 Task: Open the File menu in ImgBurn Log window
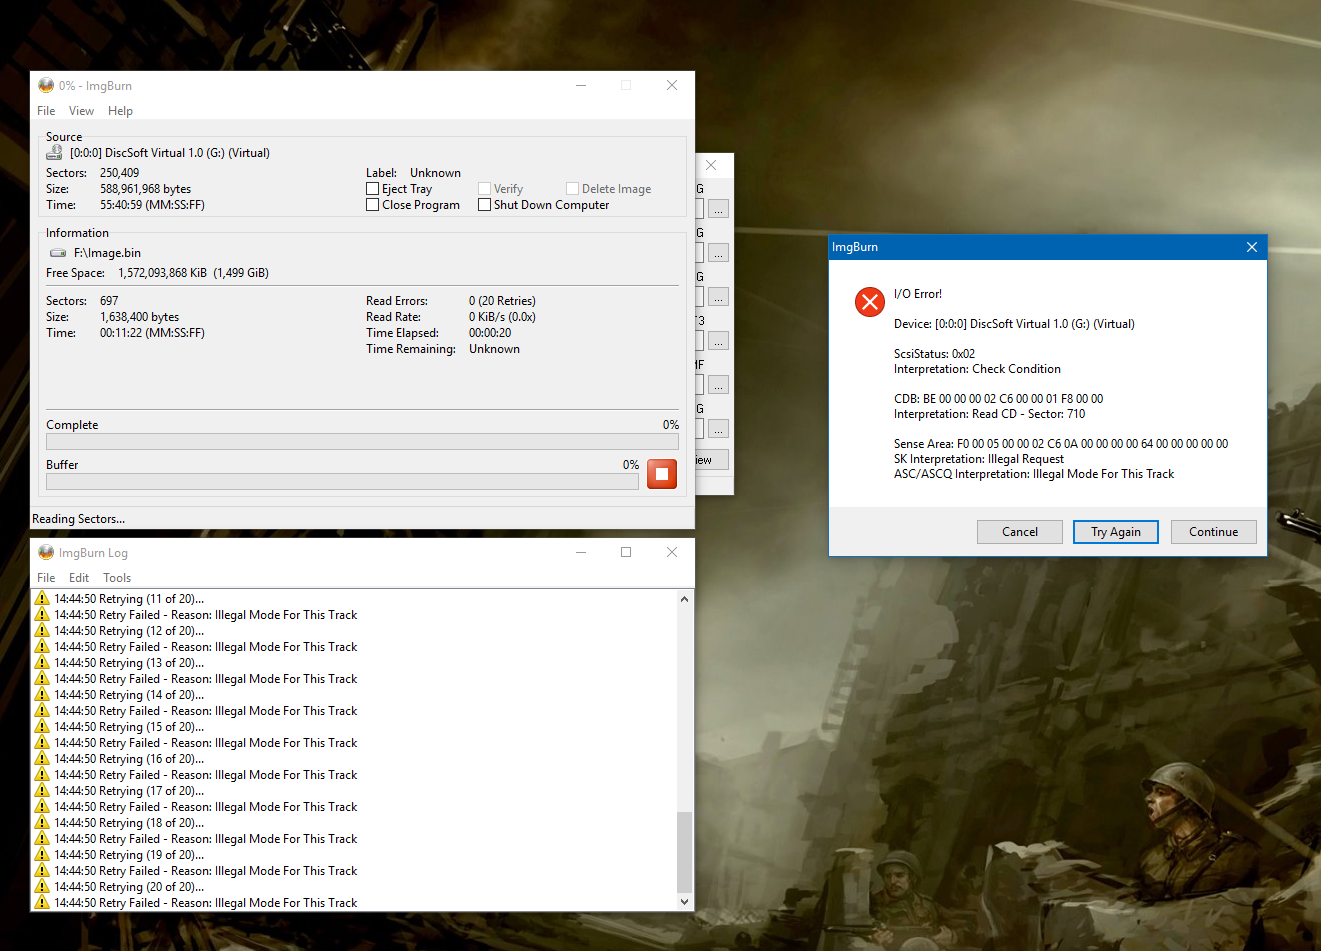pos(46,578)
